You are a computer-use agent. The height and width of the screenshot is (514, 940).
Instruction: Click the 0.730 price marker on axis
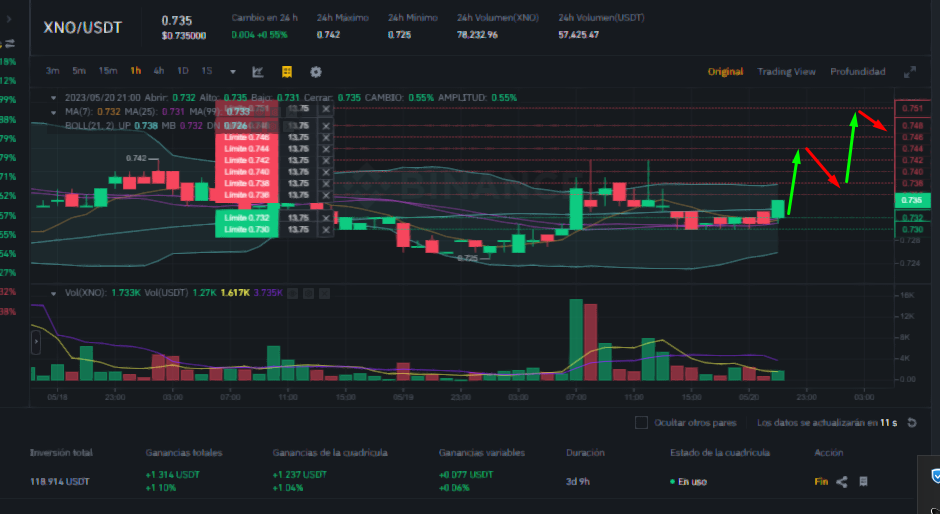pos(912,230)
